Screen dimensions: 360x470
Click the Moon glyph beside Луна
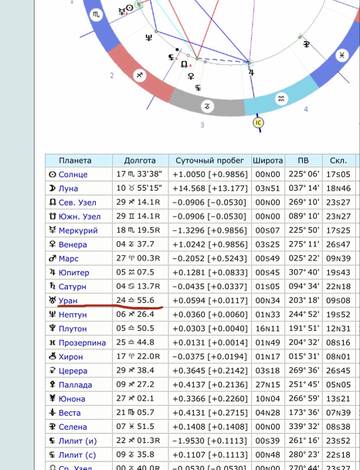click(x=52, y=188)
